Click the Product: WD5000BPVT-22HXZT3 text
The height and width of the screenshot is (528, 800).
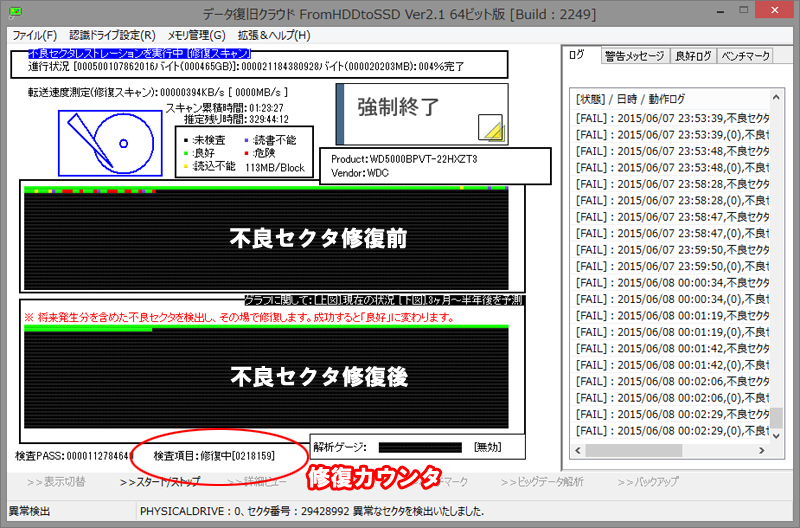click(x=404, y=159)
